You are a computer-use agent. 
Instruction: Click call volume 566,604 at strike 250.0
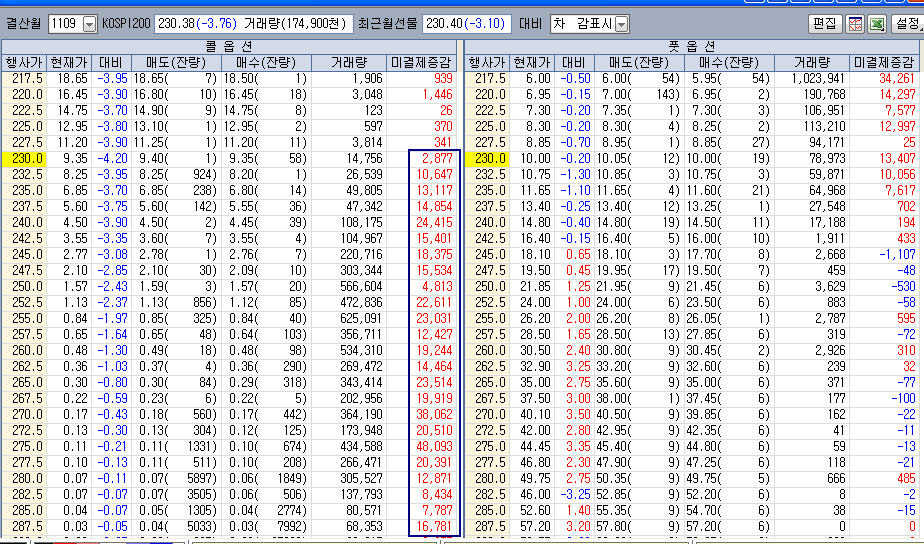pyautogui.click(x=361, y=286)
